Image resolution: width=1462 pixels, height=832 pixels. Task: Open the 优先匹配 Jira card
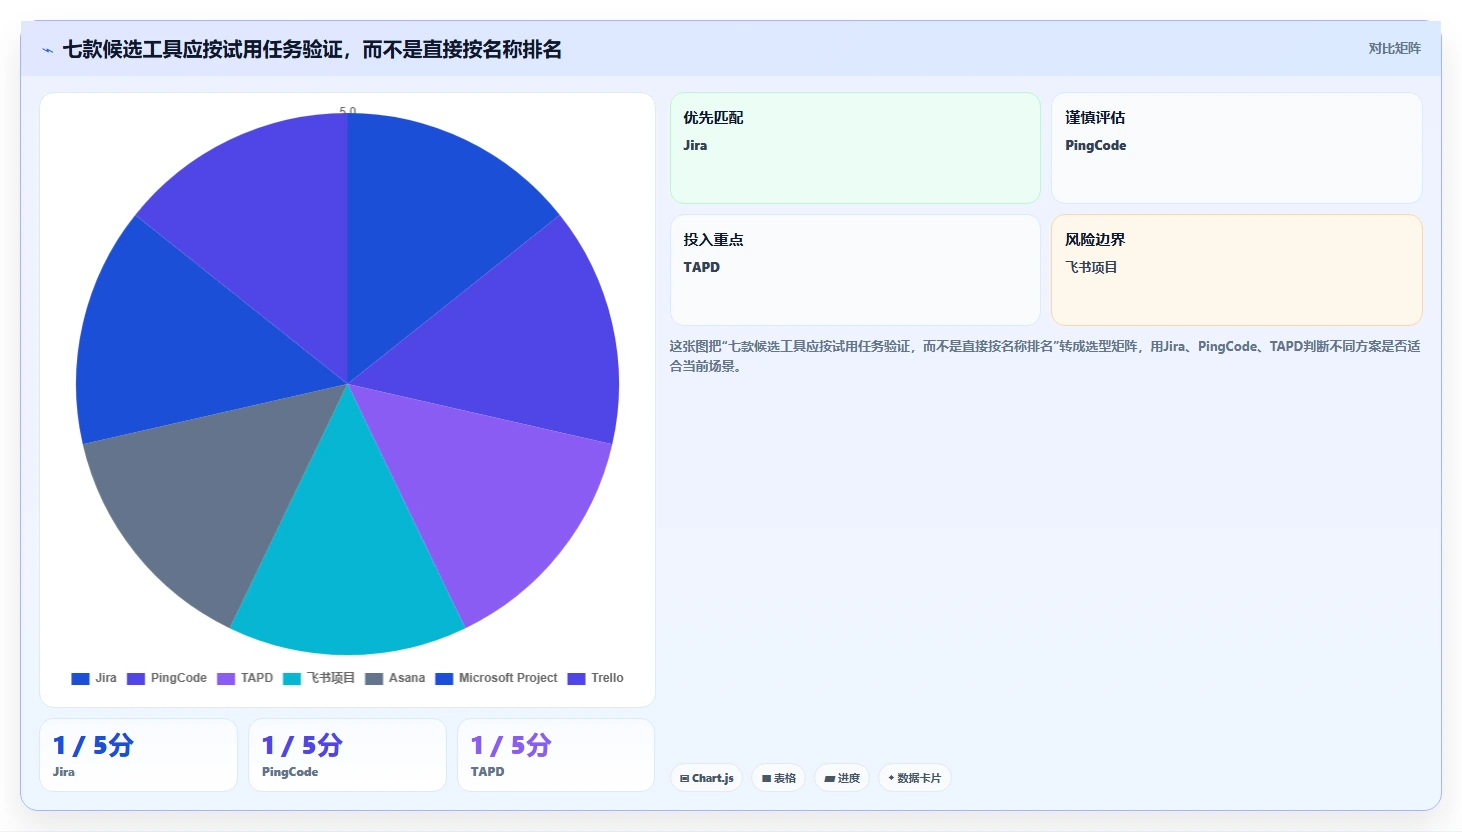coord(855,148)
